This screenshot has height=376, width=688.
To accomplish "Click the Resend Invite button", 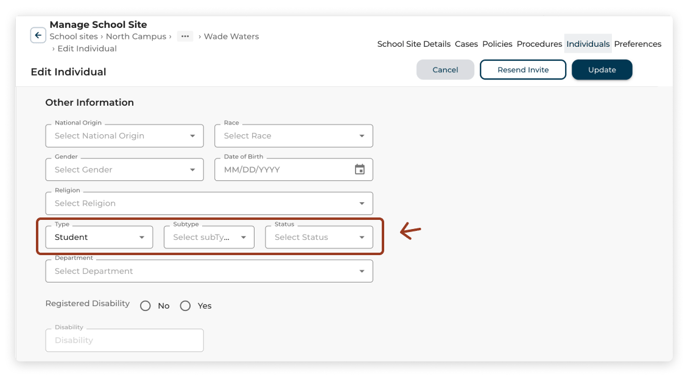I will click(x=523, y=70).
